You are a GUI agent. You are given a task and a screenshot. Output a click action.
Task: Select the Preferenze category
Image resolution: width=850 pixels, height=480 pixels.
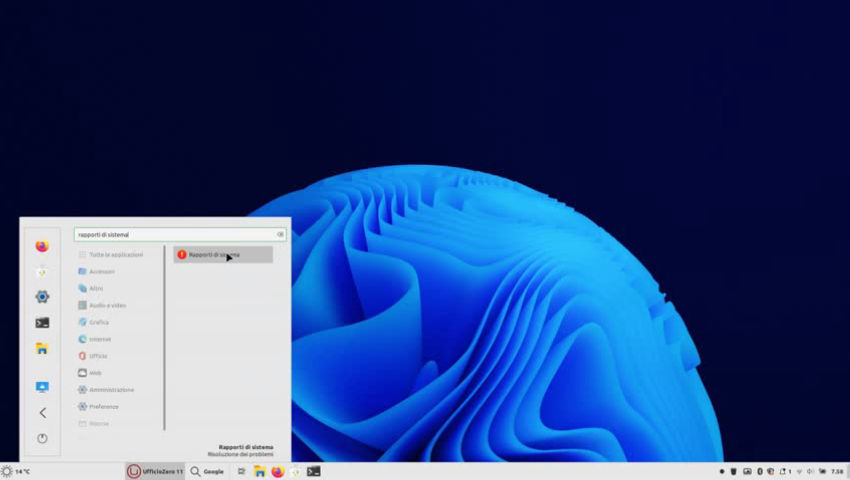pos(104,406)
